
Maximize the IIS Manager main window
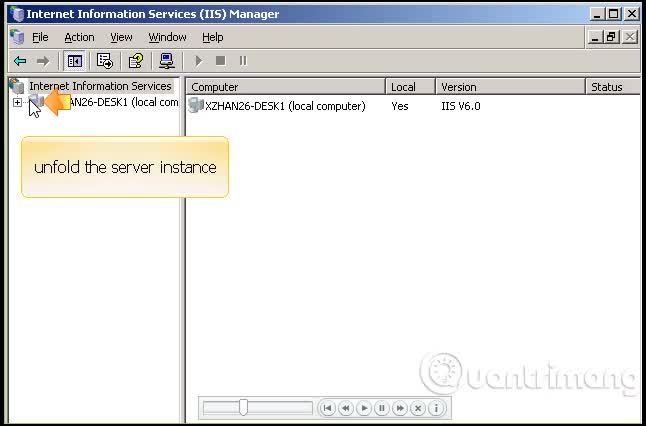tap(613, 14)
